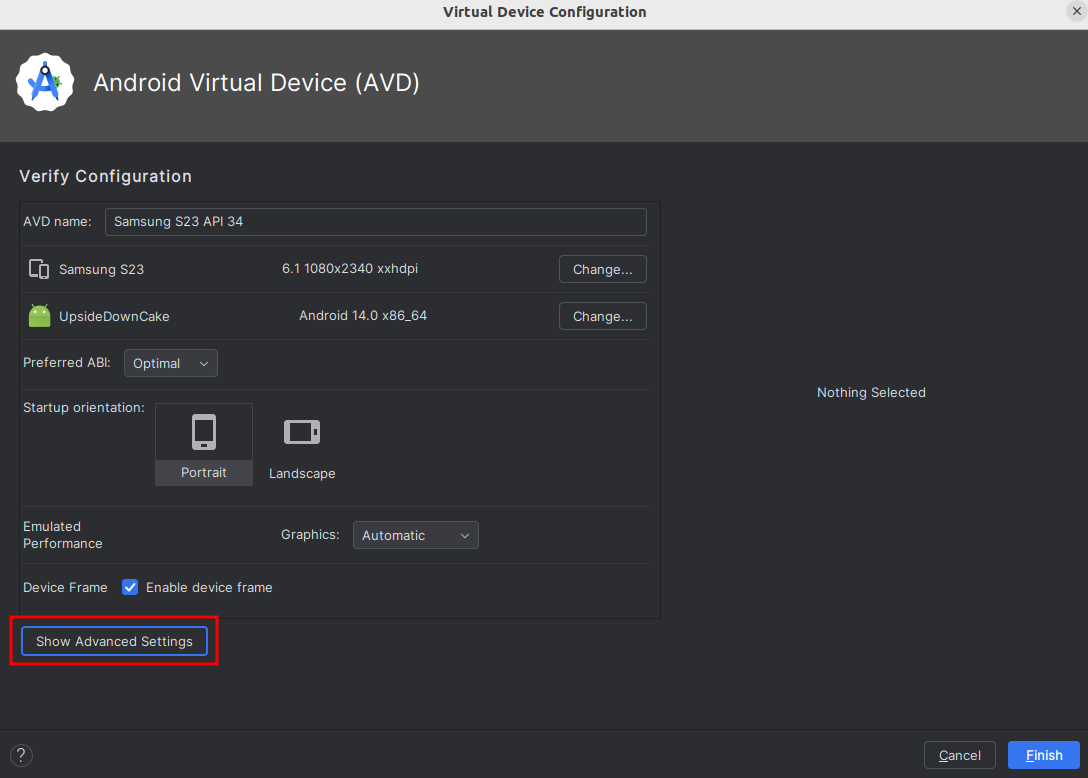Image resolution: width=1088 pixels, height=778 pixels.
Task: Open help with the question mark icon
Action: point(22,755)
